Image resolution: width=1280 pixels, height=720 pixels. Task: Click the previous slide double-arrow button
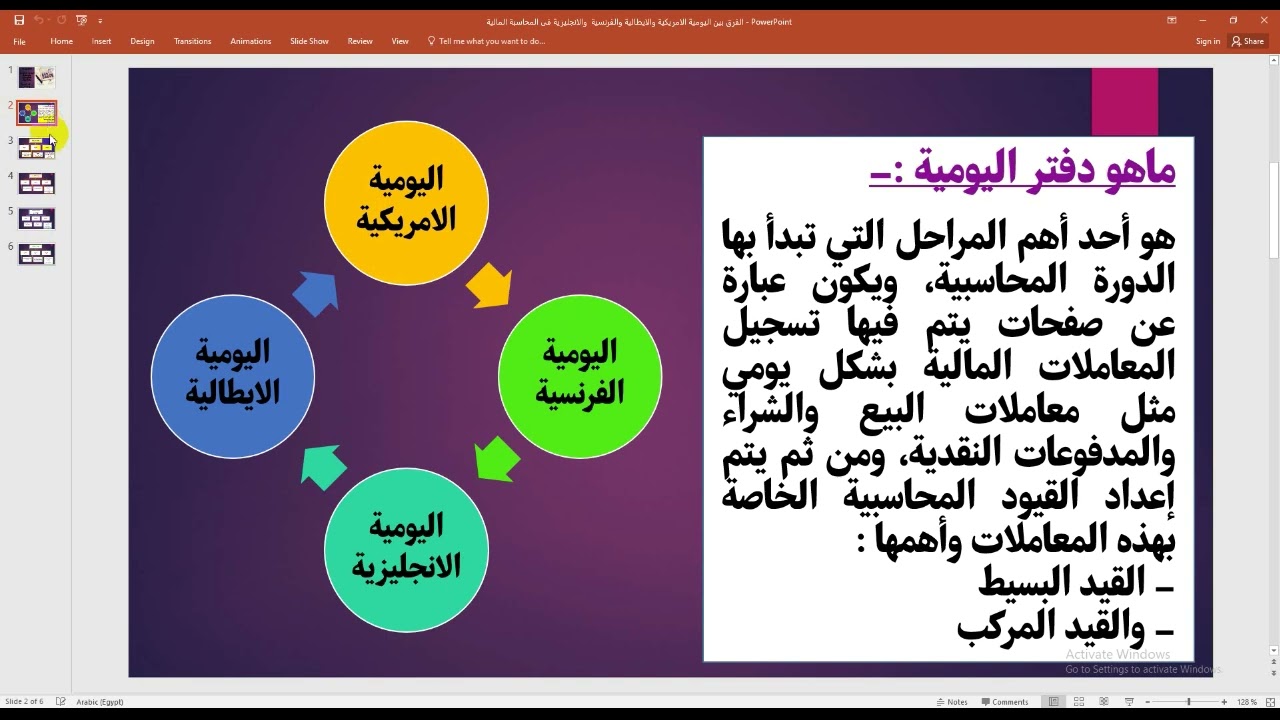1273,664
